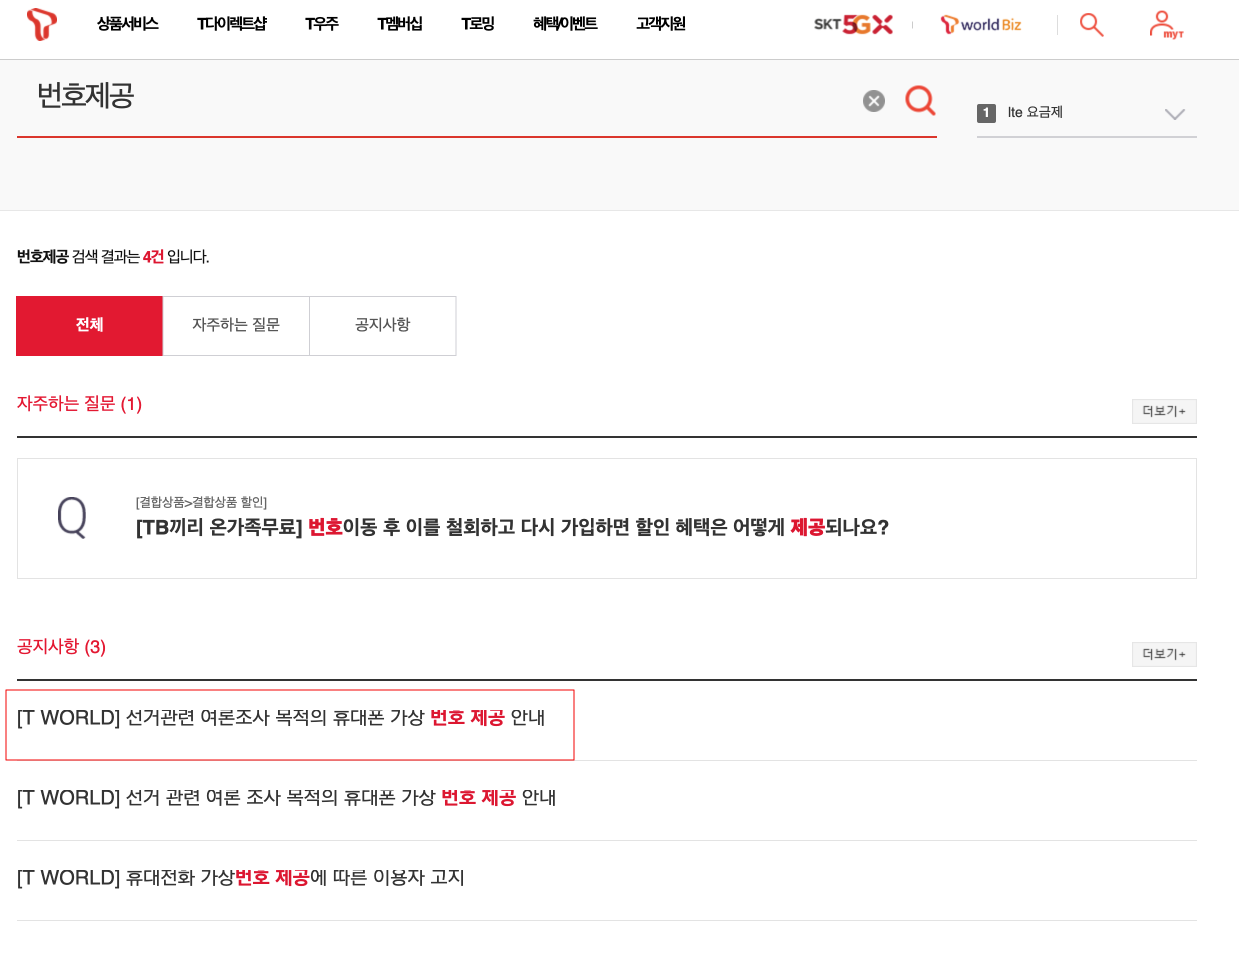Expand the lte 요금제 dropdown
Image resolution: width=1239 pixels, height=968 pixels.
coord(1174,114)
